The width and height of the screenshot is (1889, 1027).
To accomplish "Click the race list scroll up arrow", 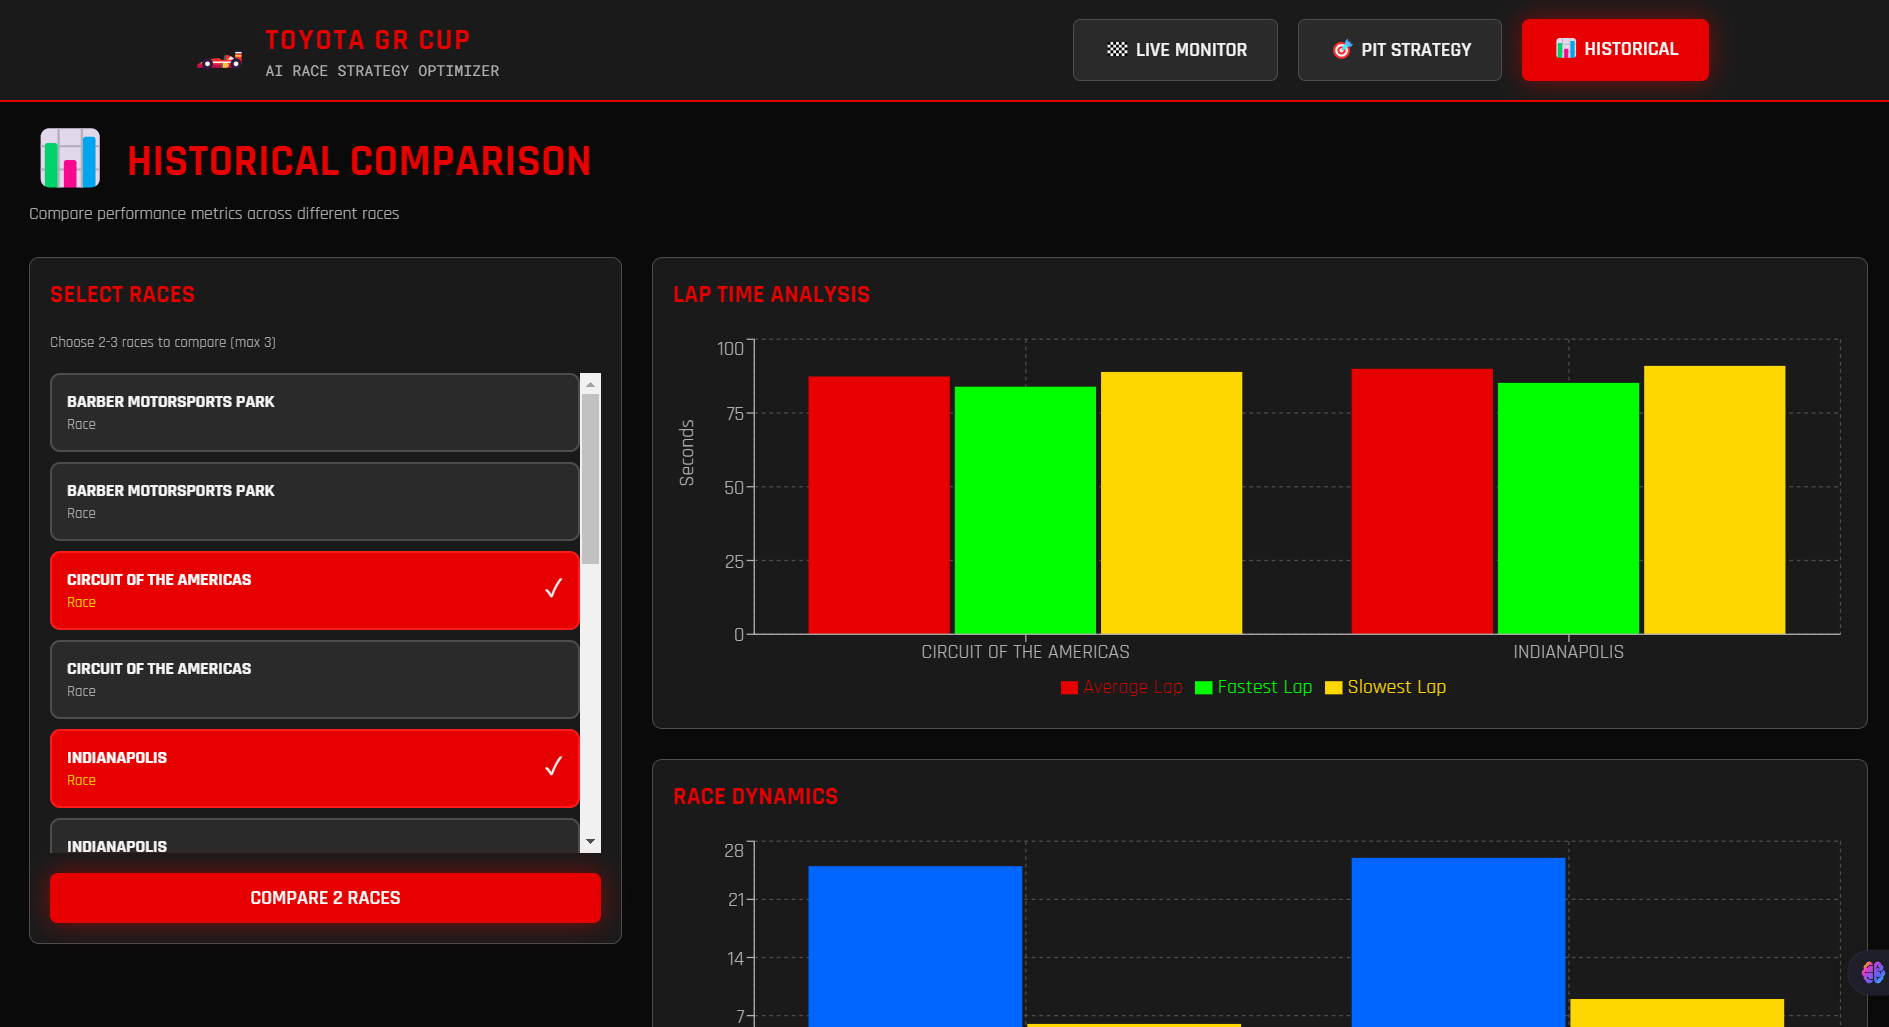I will pyautogui.click(x=591, y=384).
